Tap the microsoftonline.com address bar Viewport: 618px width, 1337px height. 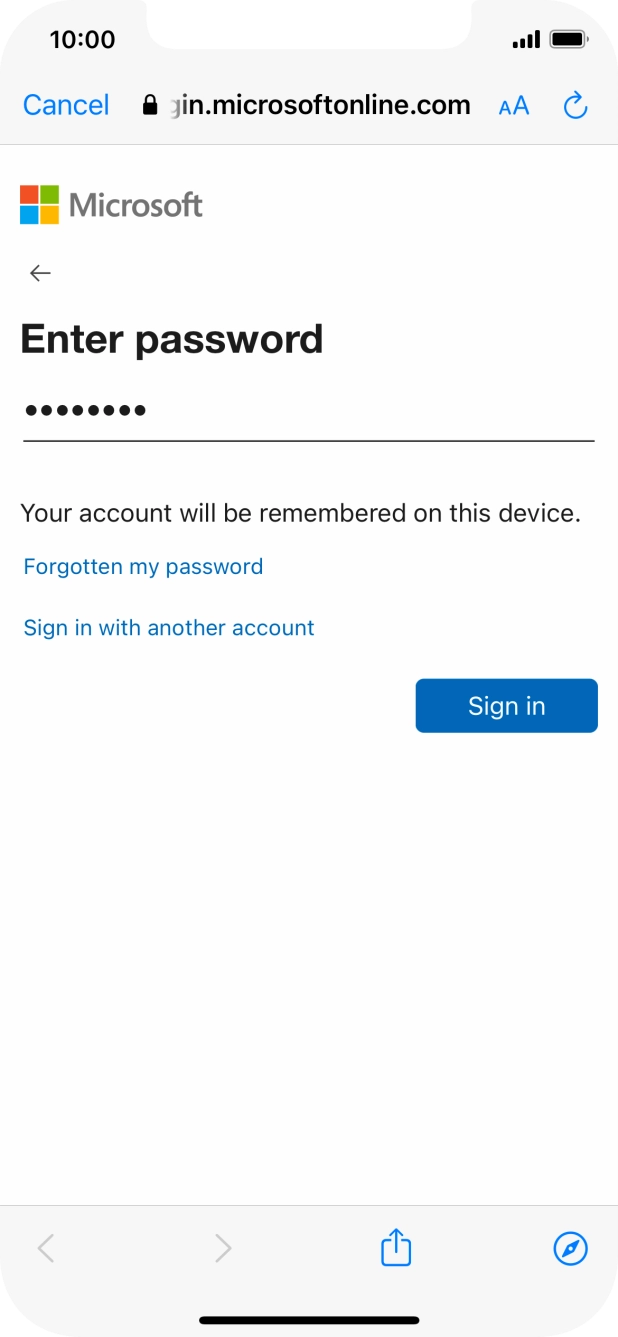click(x=320, y=105)
